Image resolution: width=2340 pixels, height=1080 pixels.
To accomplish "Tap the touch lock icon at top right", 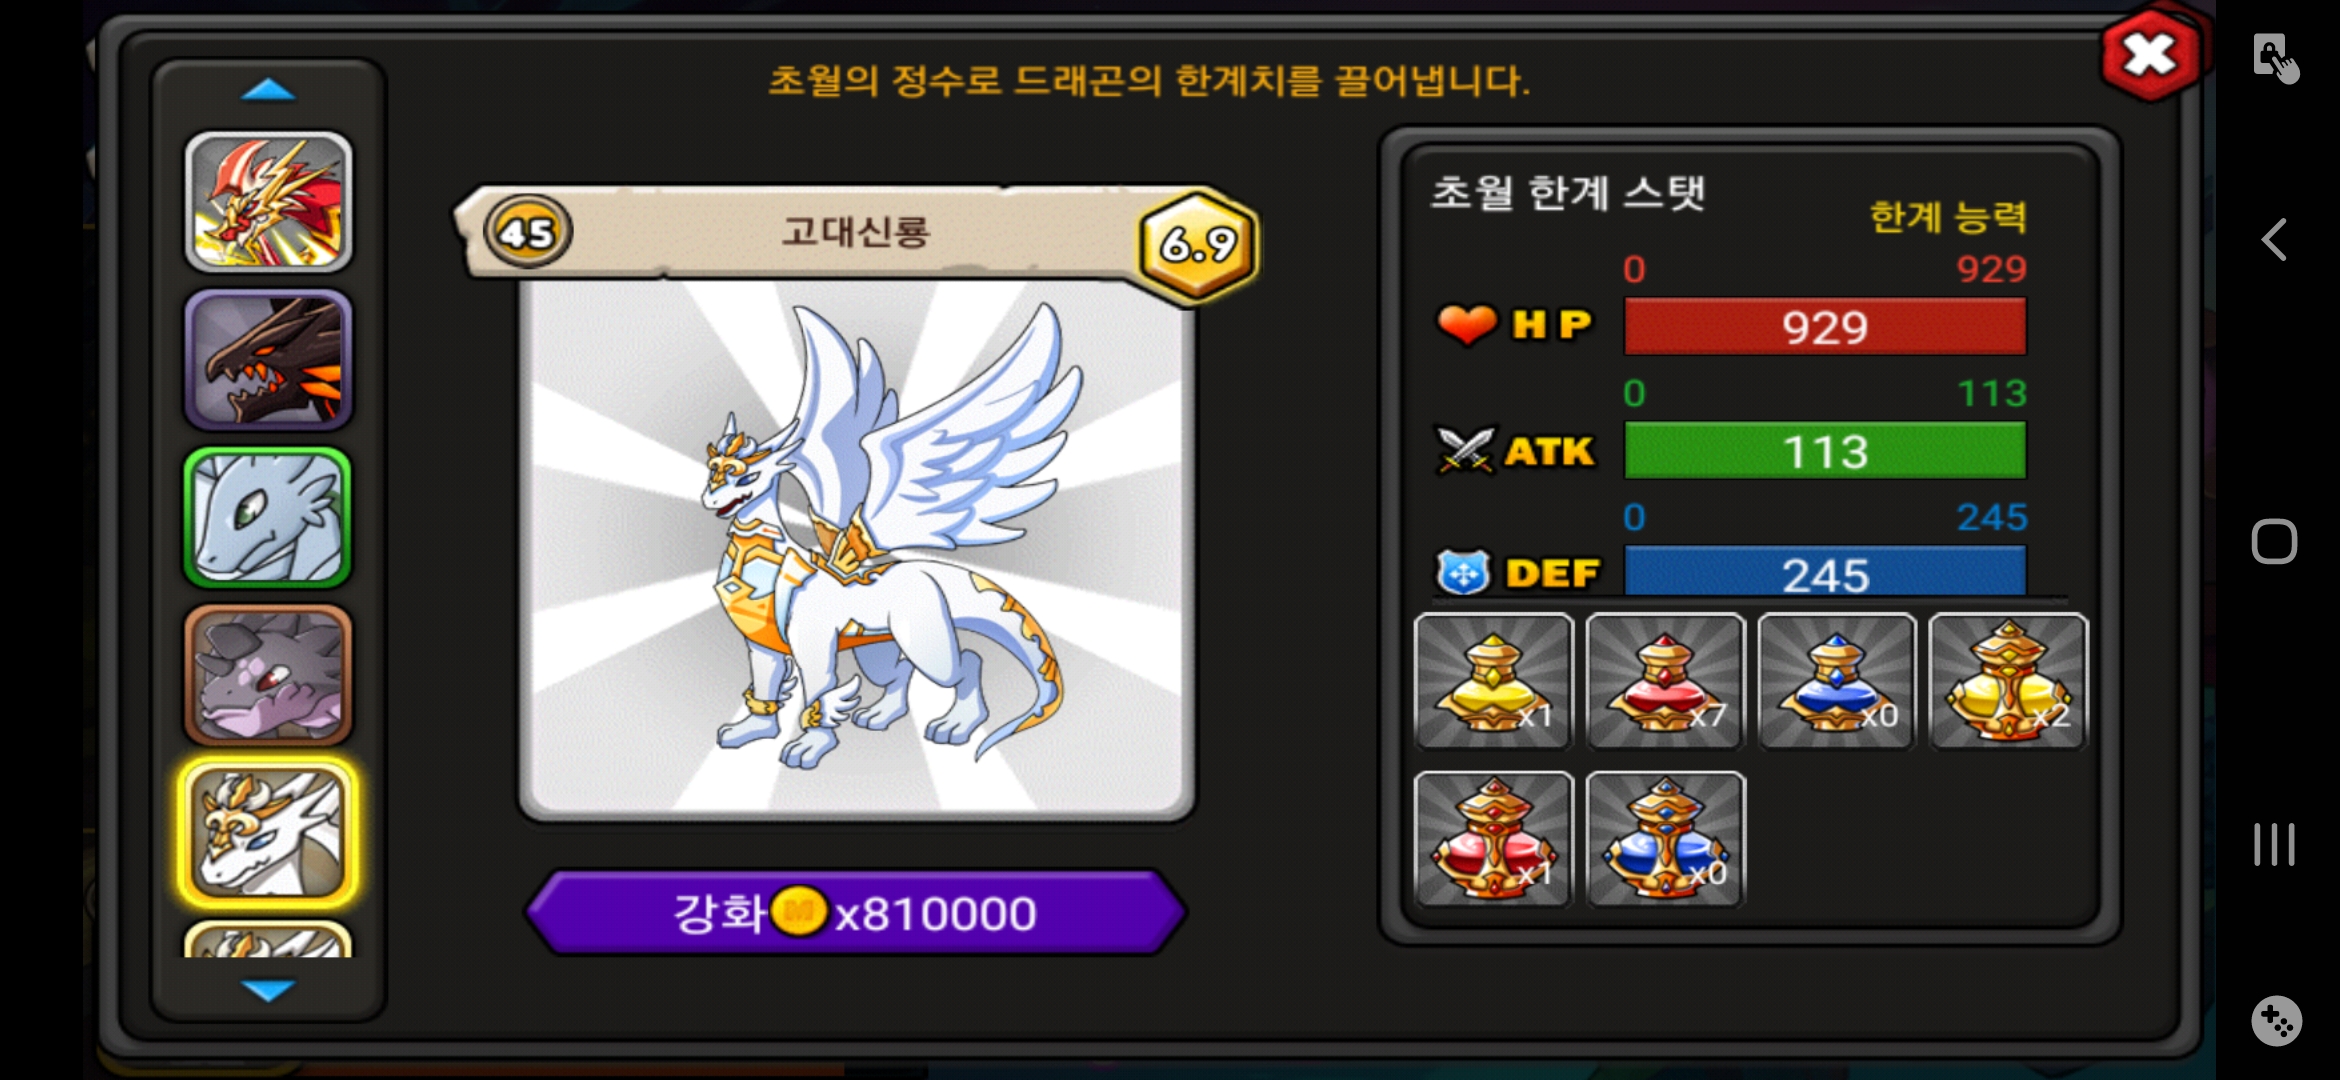I will 2275,58.
